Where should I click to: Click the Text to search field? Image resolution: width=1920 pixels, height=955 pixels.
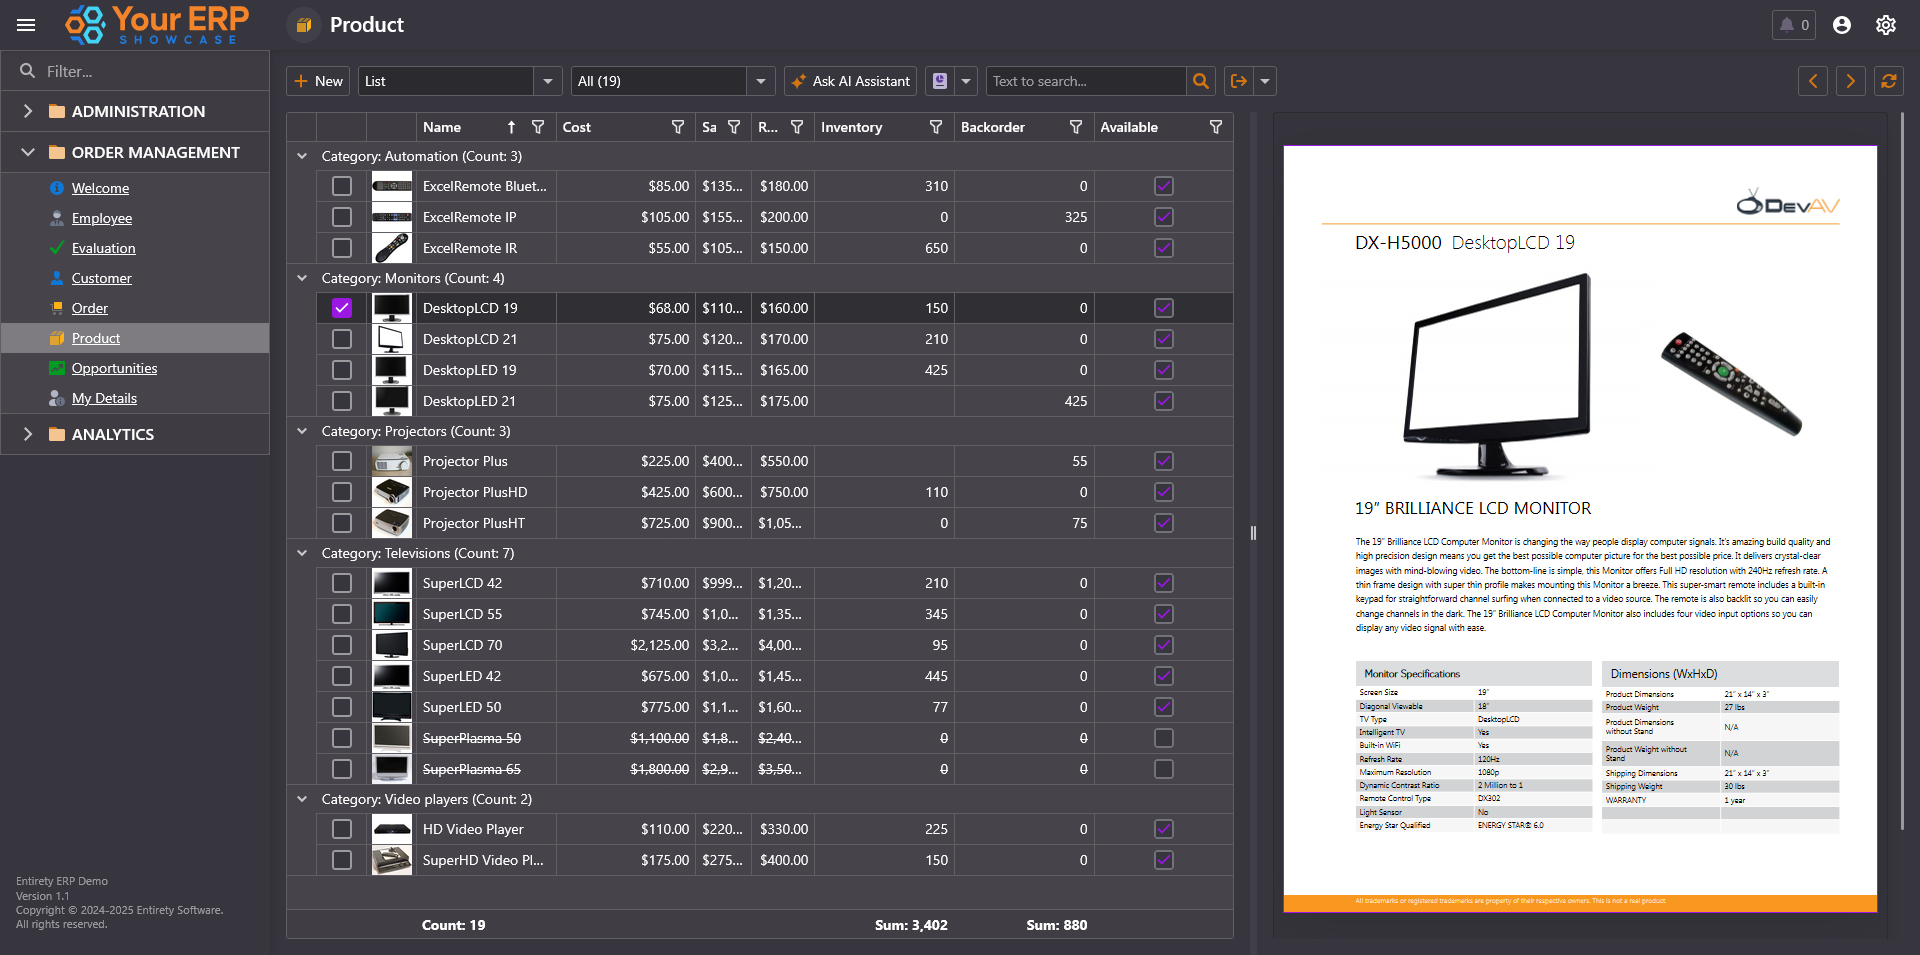point(1085,81)
